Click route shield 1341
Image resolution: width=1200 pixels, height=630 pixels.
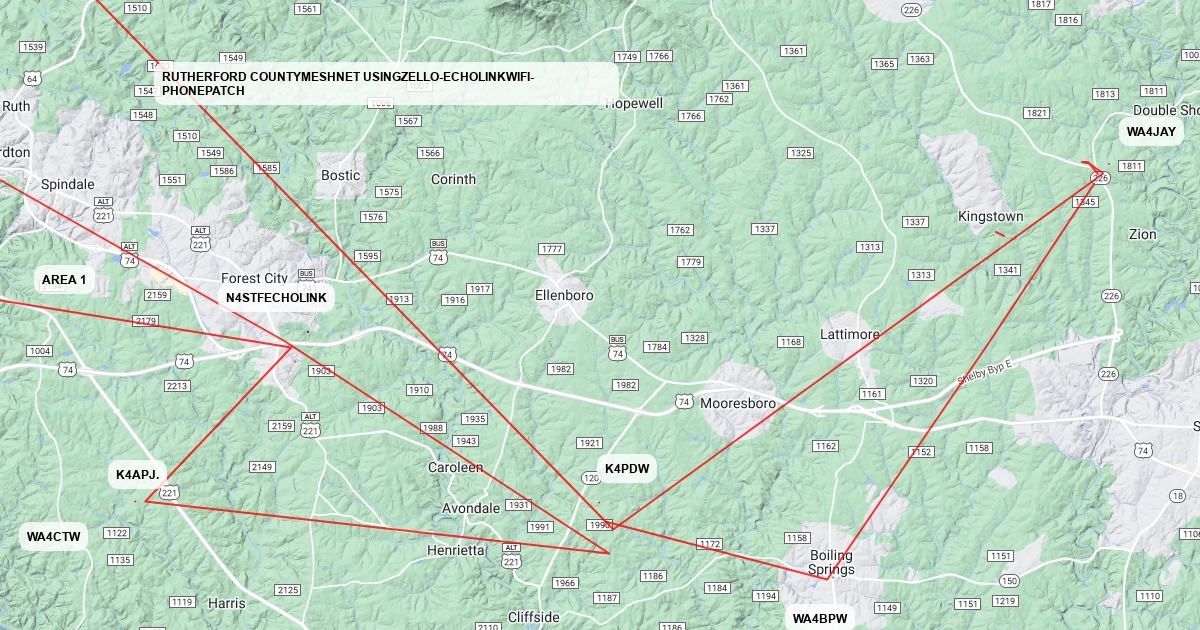click(x=1008, y=270)
